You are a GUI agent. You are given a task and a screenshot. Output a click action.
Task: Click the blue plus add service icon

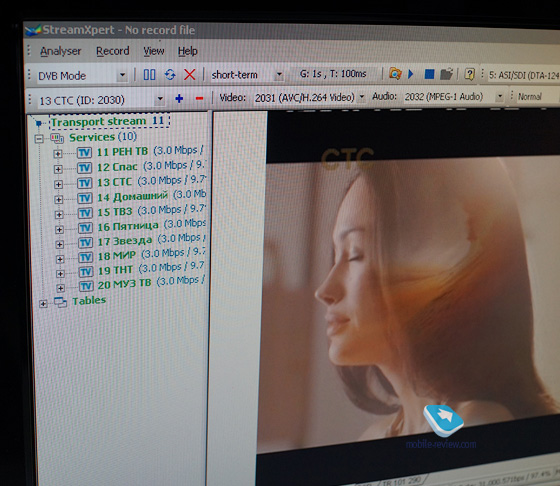[x=179, y=98]
